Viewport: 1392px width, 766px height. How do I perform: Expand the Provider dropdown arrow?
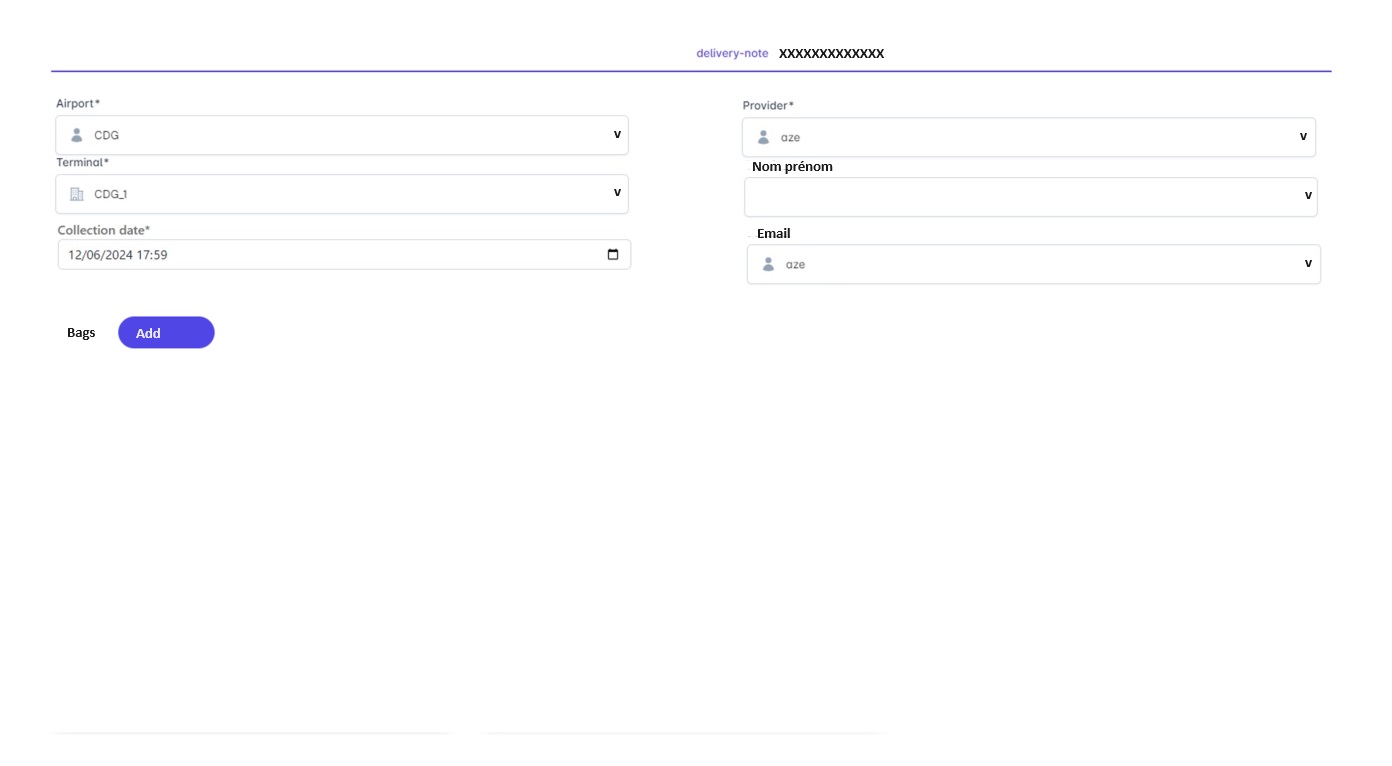pos(1303,136)
